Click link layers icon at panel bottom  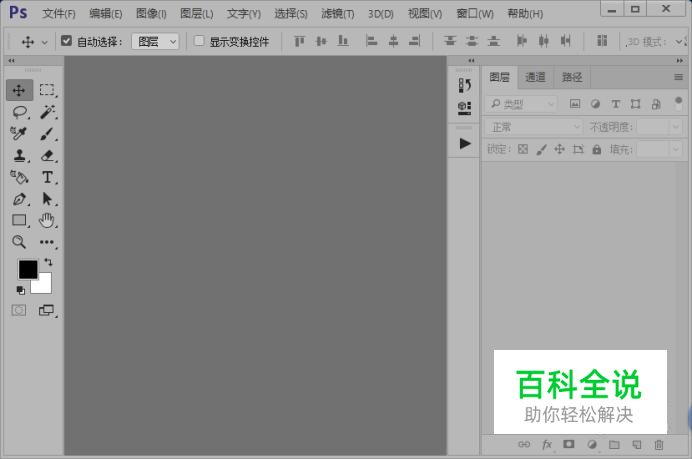click(524, 444)
